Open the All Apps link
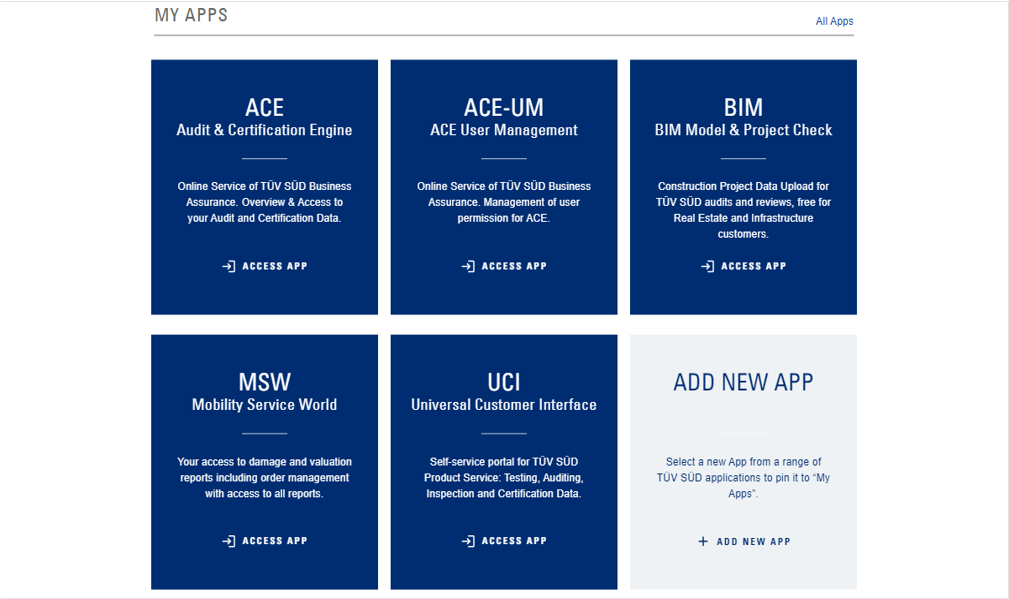 (x=834, y=21)
